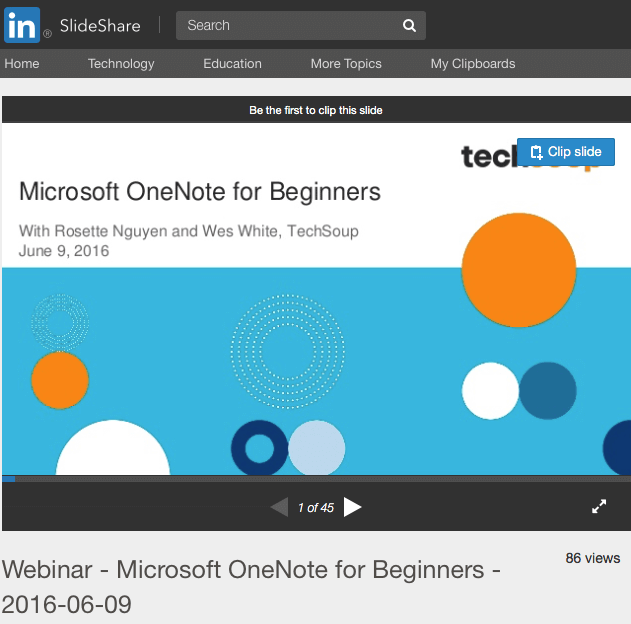This screenshot has width=631, height=624.
Task: Open My Clipboards
Action: 473,64
